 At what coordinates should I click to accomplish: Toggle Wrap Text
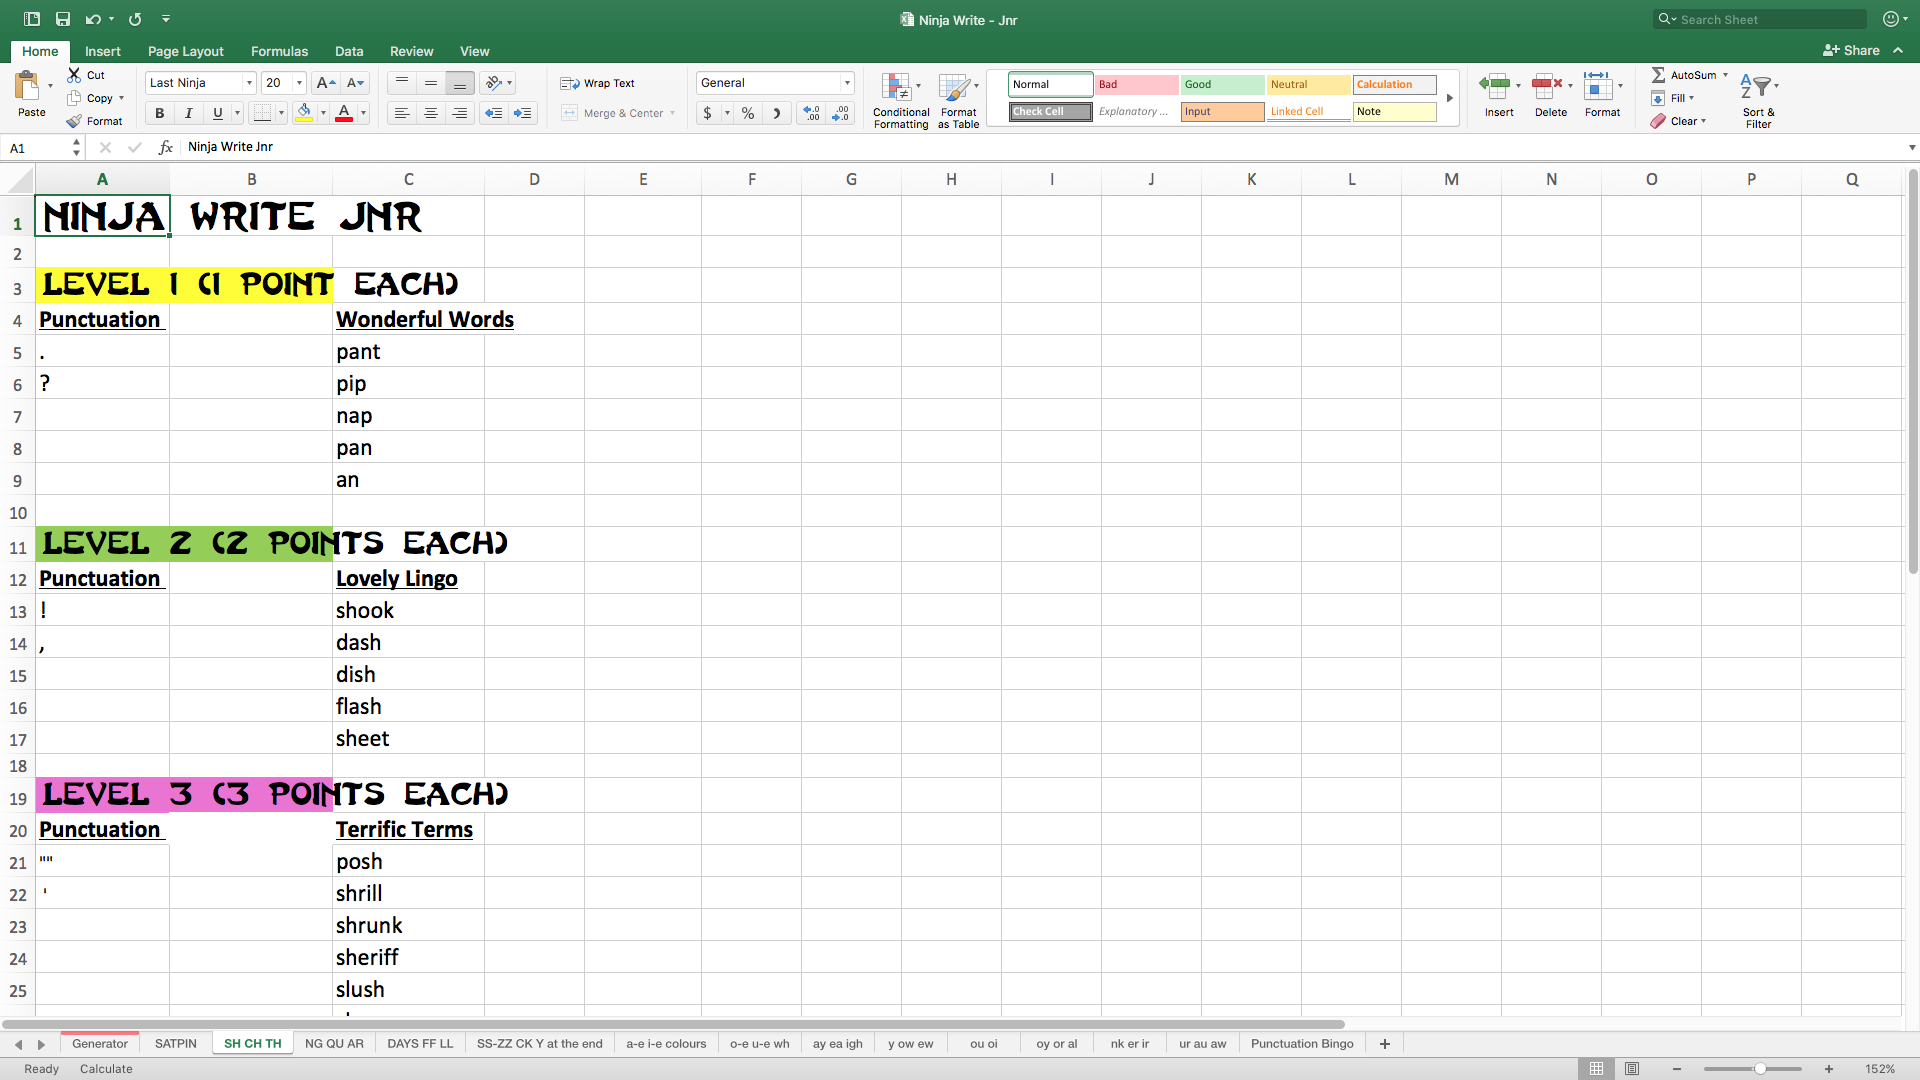click(x=598, y=83)
